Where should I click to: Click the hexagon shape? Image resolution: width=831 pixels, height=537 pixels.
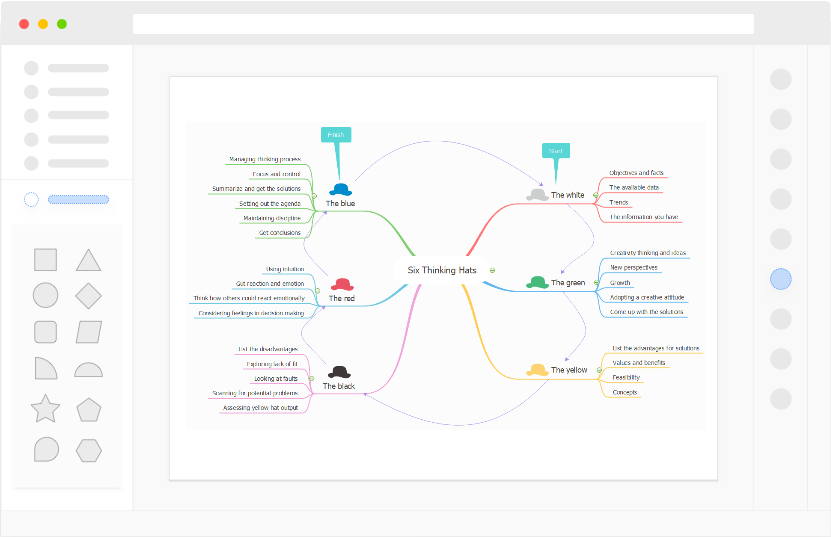coord(88,450)
